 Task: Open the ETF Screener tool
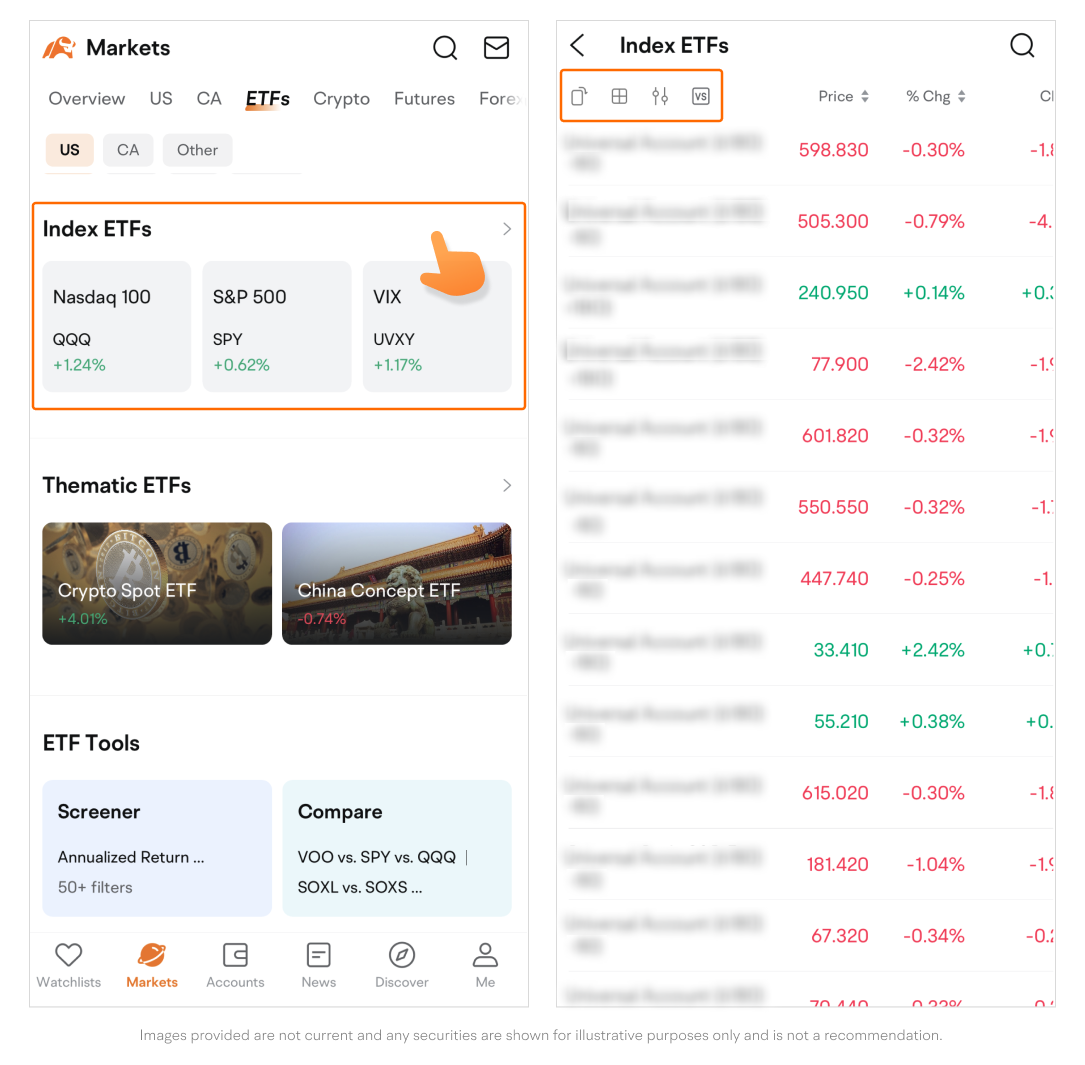coord(157,848)
